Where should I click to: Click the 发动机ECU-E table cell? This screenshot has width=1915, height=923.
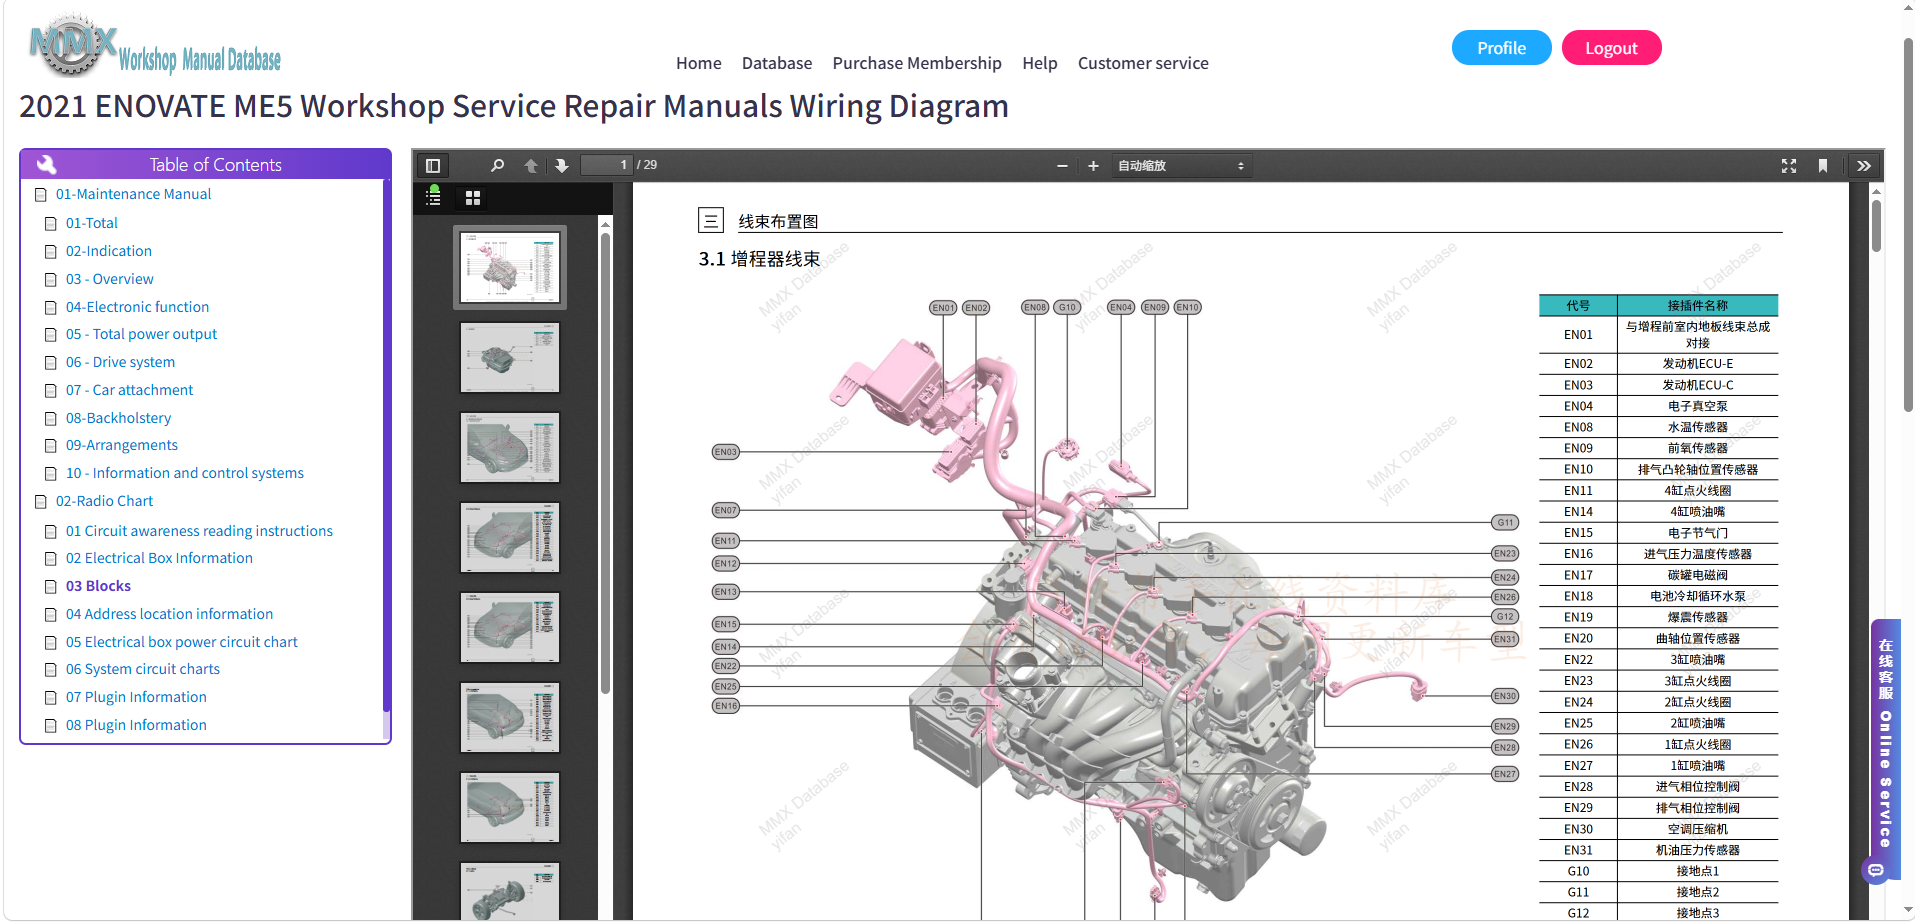(1698, 364)
